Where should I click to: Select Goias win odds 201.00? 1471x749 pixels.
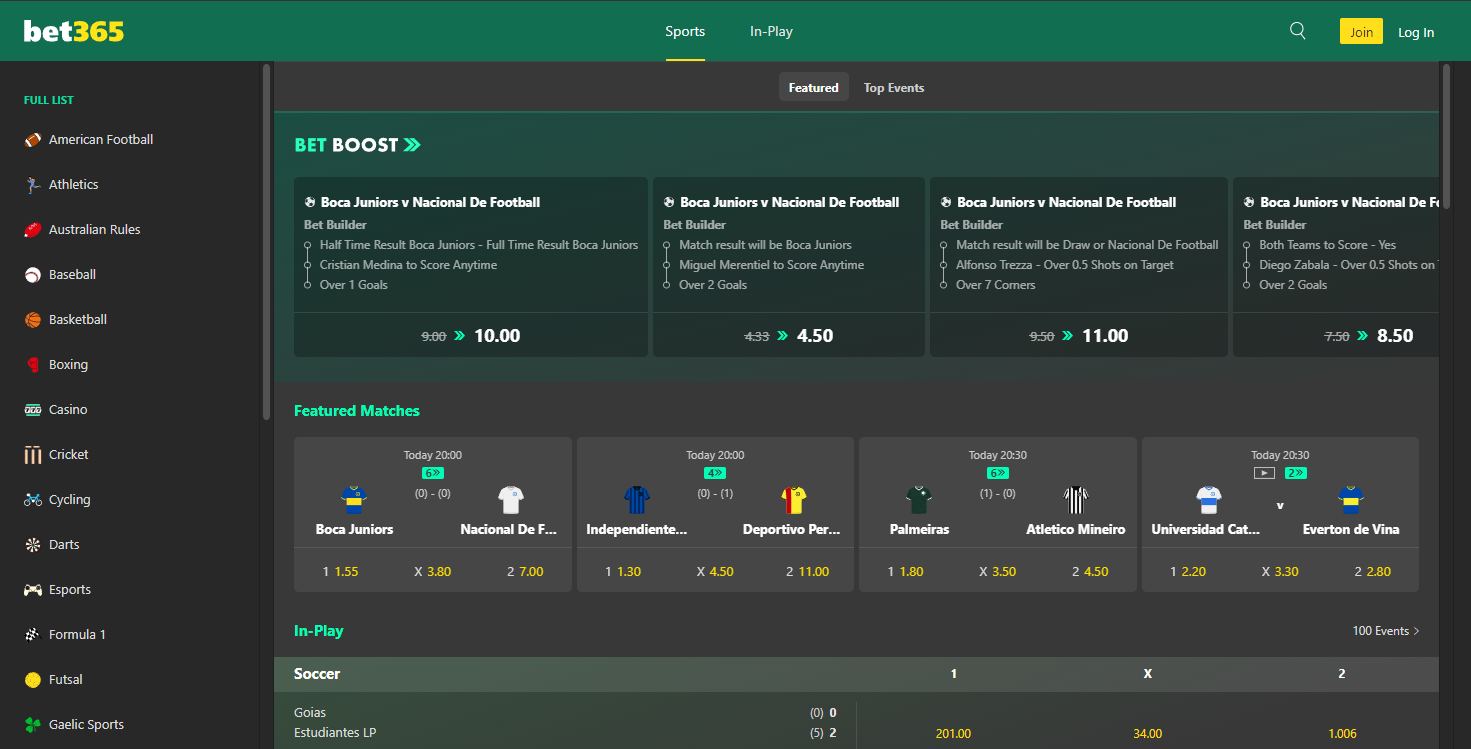[x=953, y=734]
